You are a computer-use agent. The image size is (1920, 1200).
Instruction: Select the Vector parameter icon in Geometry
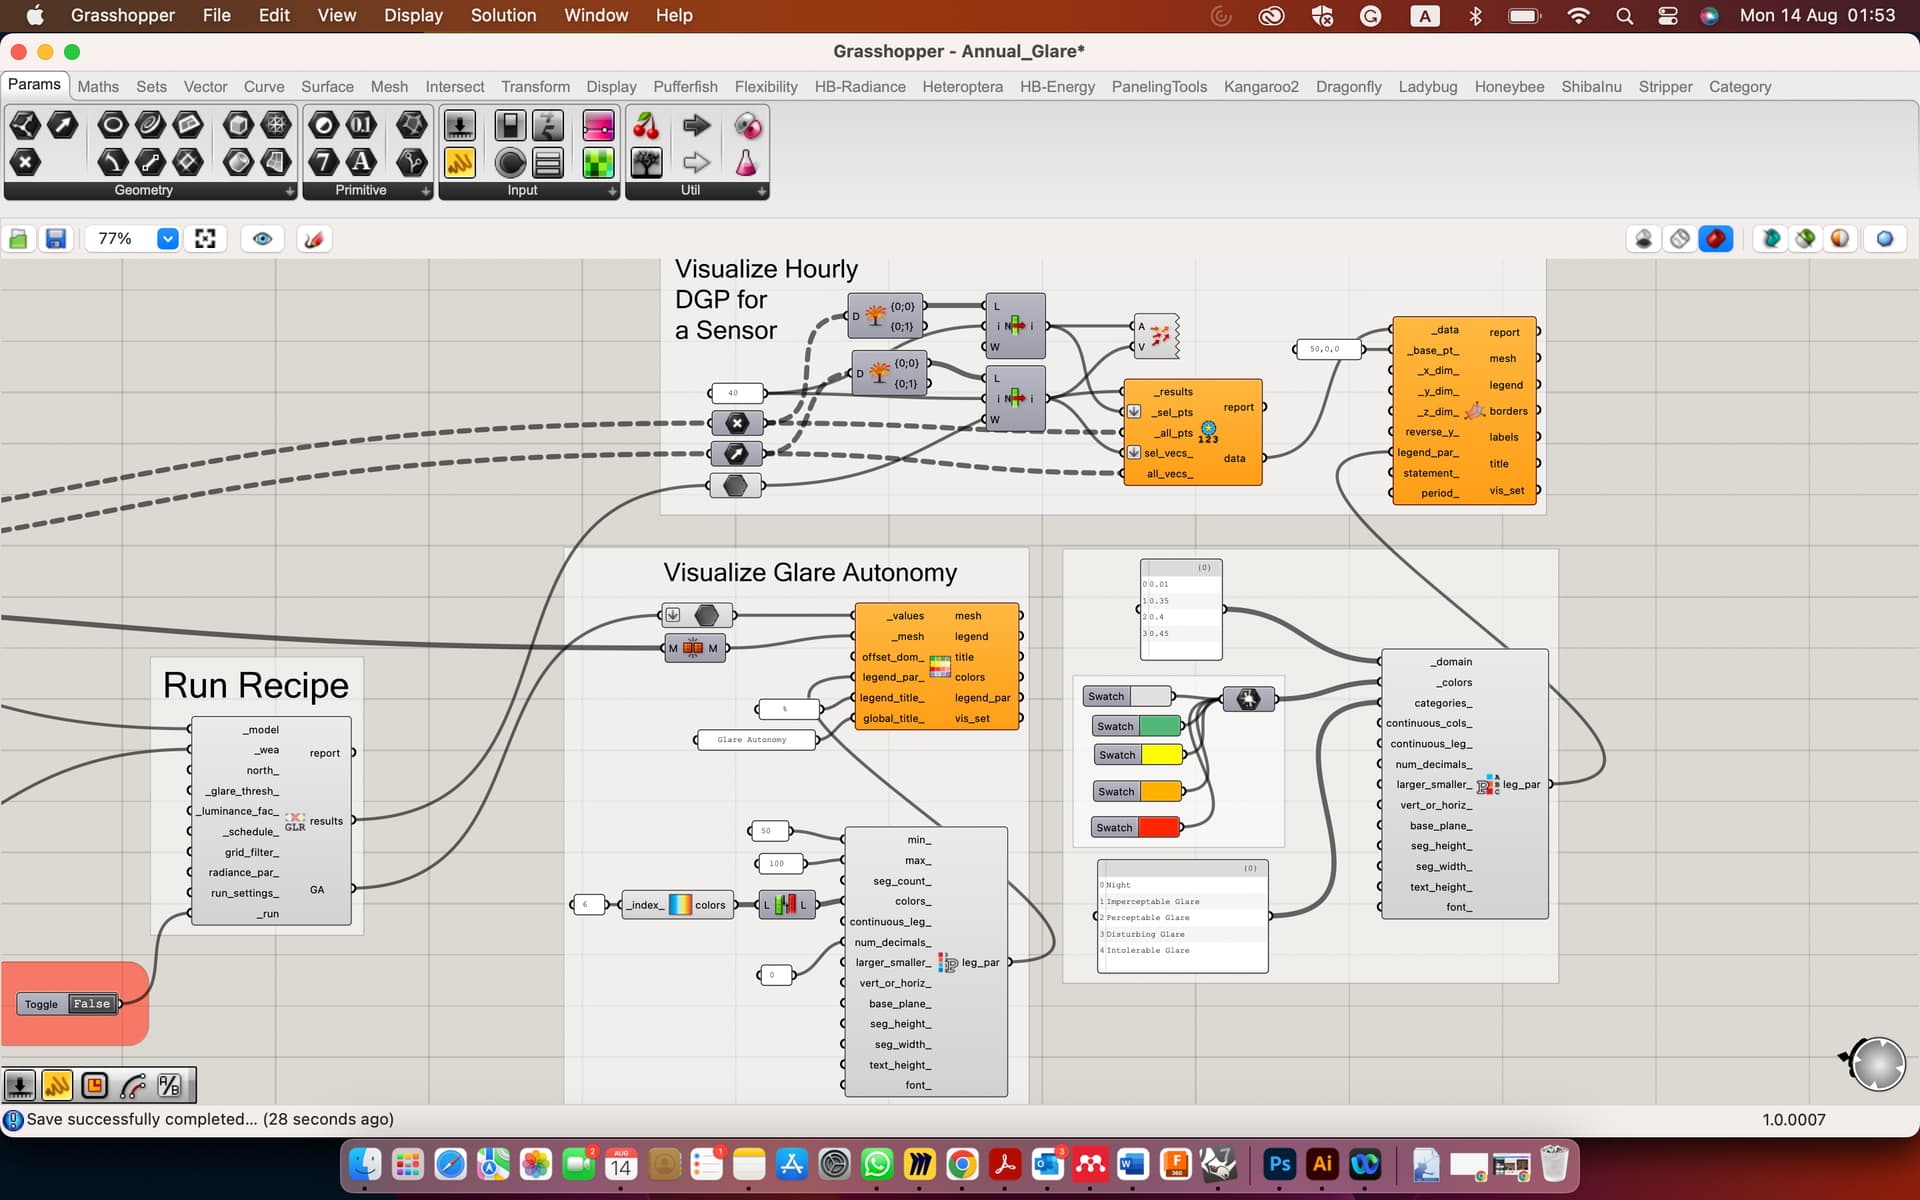pyautogui.click(x=62, y=125)
